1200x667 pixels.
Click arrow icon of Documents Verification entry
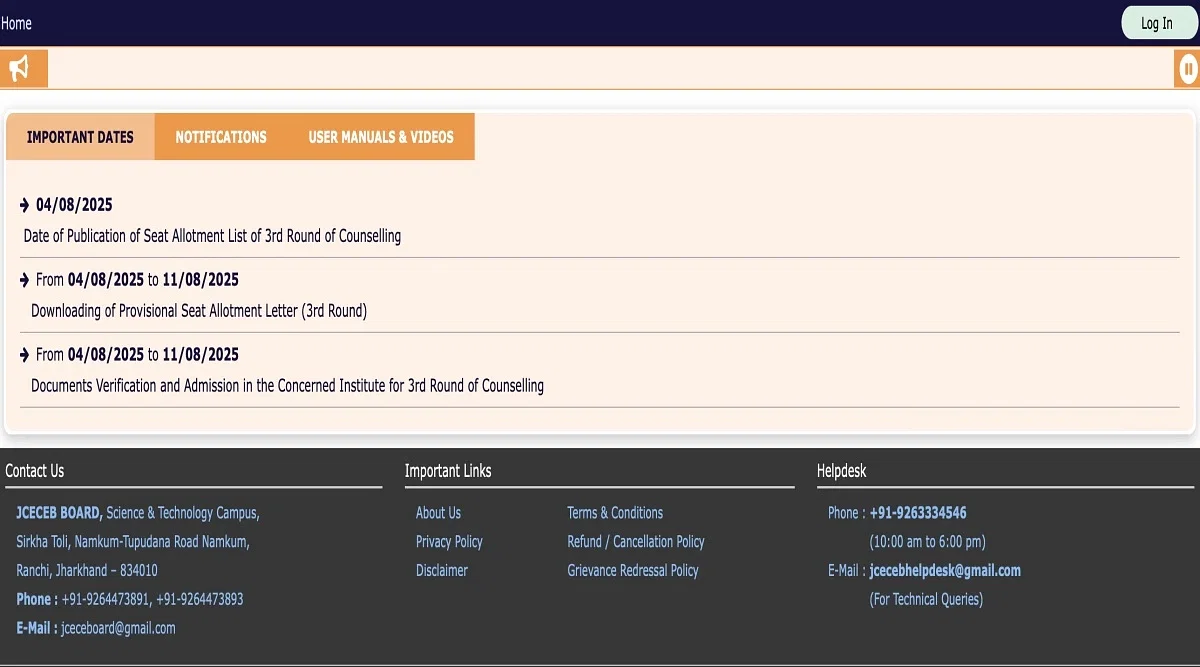(25, 355)
